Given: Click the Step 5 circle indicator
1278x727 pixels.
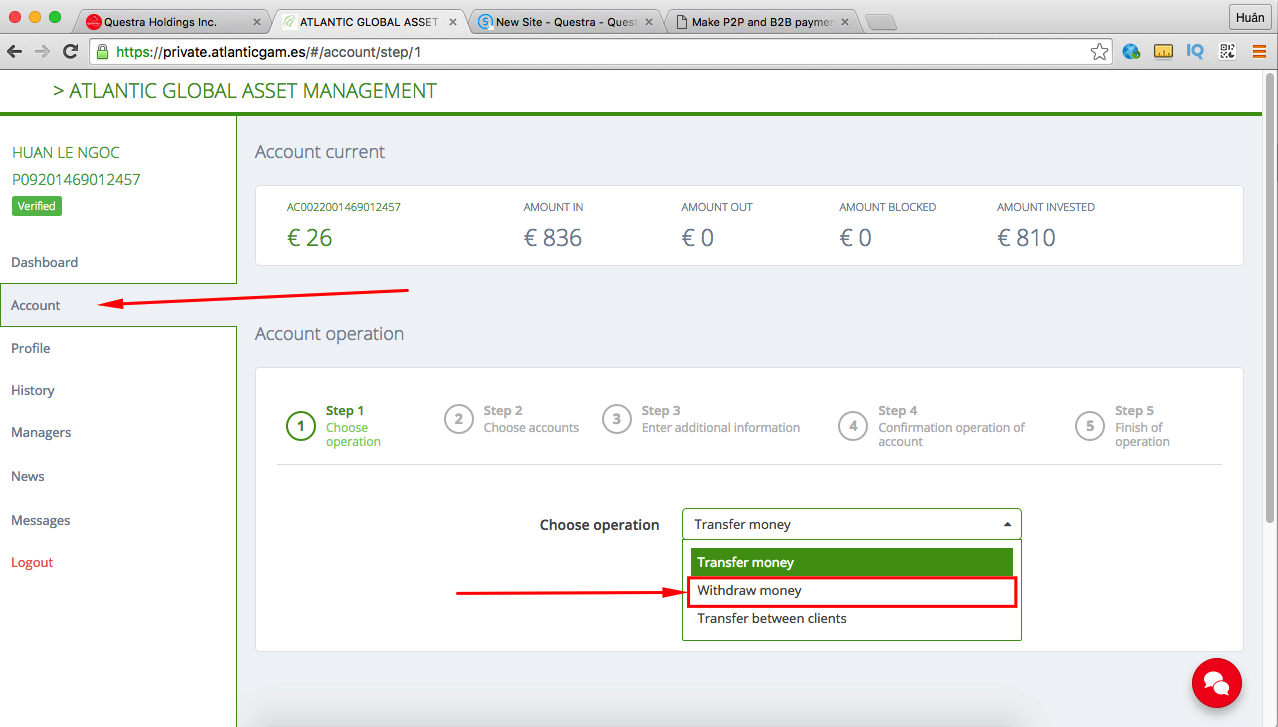Looking at the screenshot, I should click(1090, 426).
